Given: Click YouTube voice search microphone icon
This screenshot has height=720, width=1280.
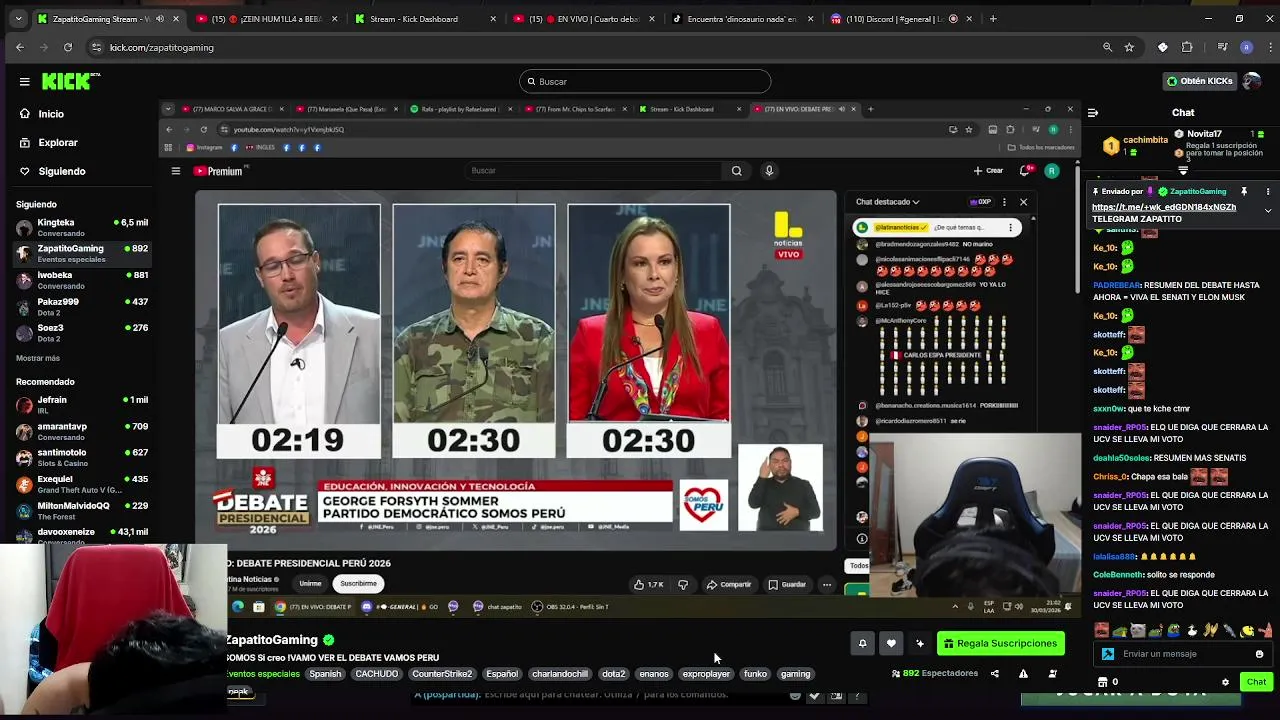Looking at the screenshot, I should coord(769,171).
